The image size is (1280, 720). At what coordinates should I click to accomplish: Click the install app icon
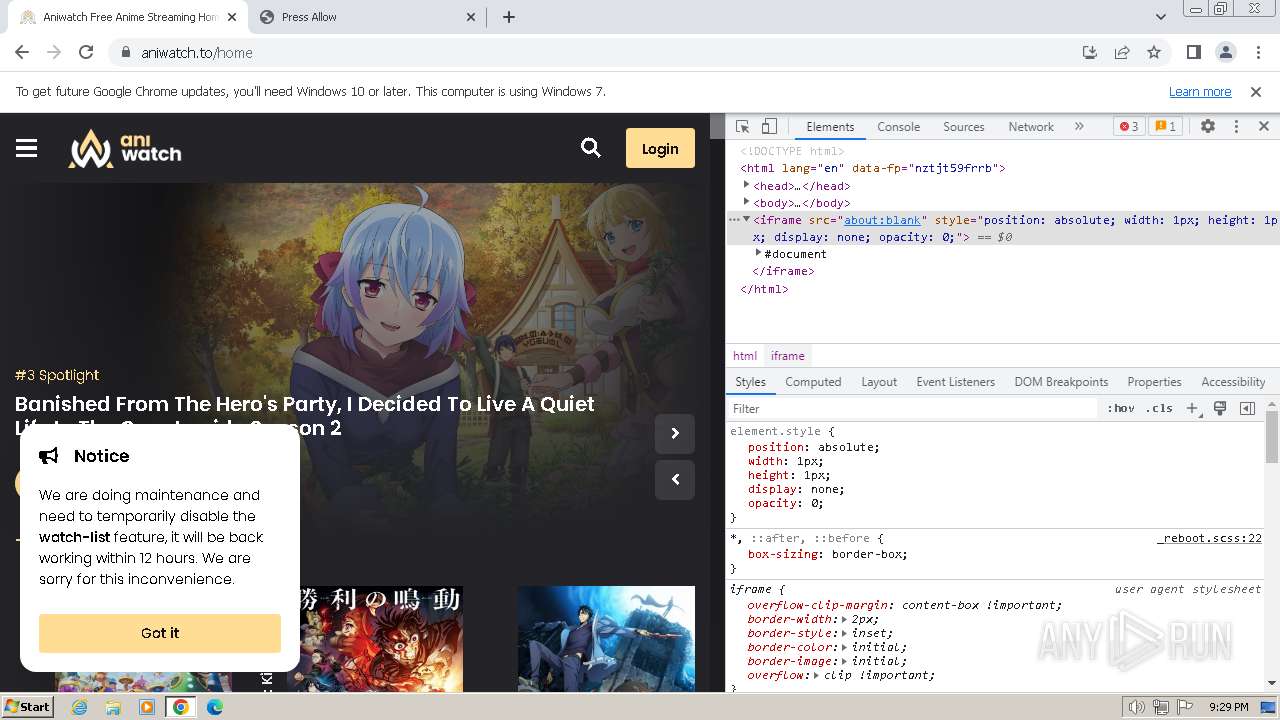[1090, 52]
